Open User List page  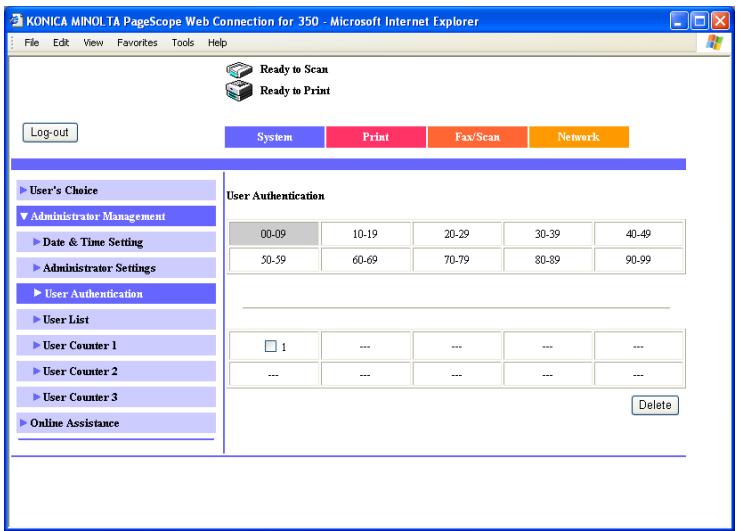[x=116, y=320]
